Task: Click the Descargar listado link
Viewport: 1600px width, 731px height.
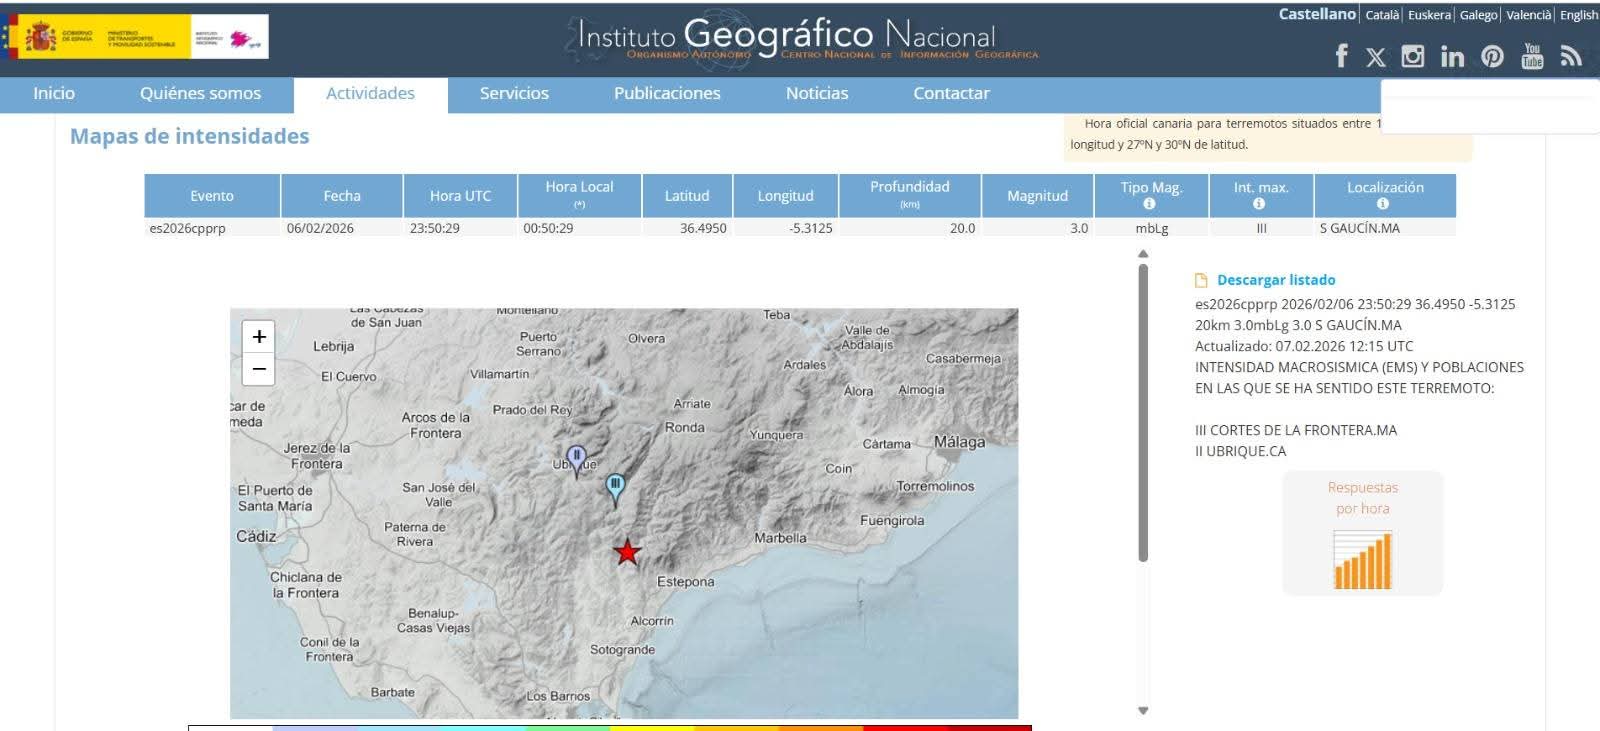Action: coord(1275,280)
